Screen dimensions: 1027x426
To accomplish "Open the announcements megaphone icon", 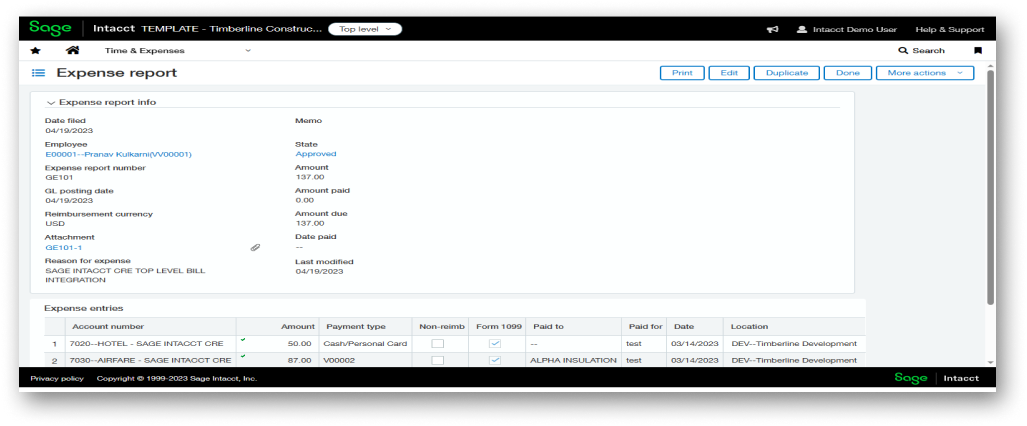I will [x=773, y=29].
